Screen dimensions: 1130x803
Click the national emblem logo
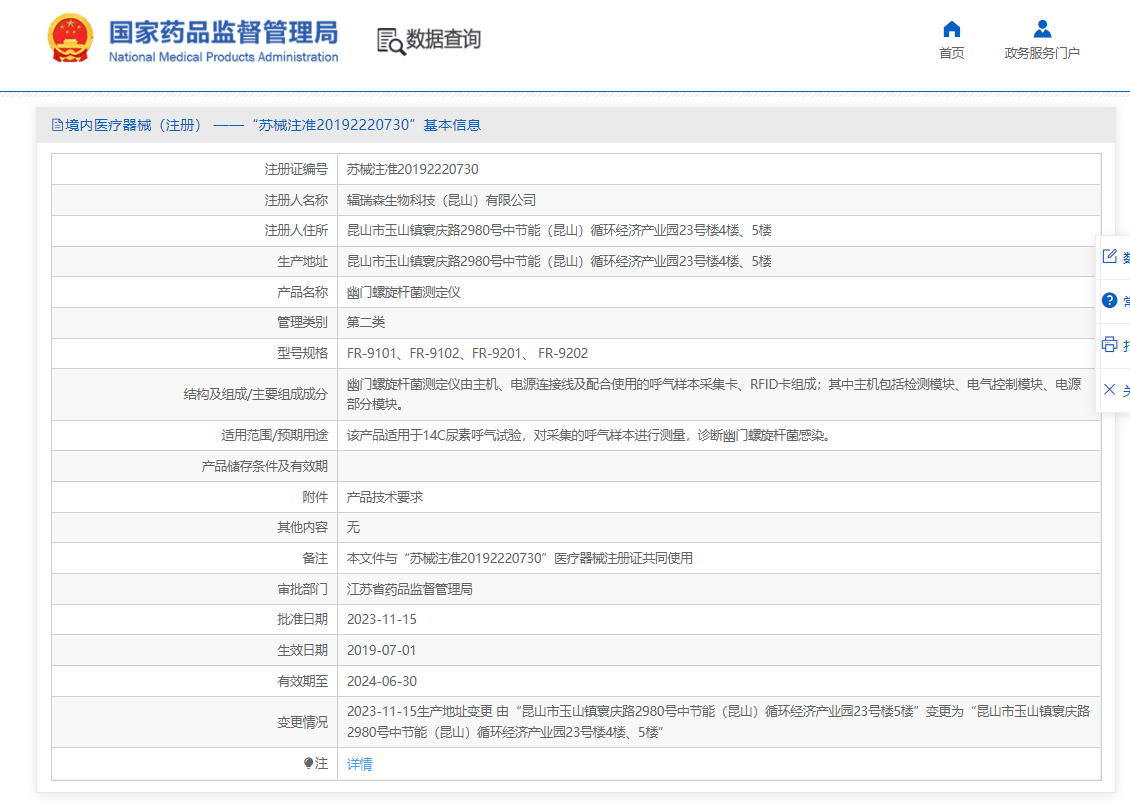click(x=70, y=38)
